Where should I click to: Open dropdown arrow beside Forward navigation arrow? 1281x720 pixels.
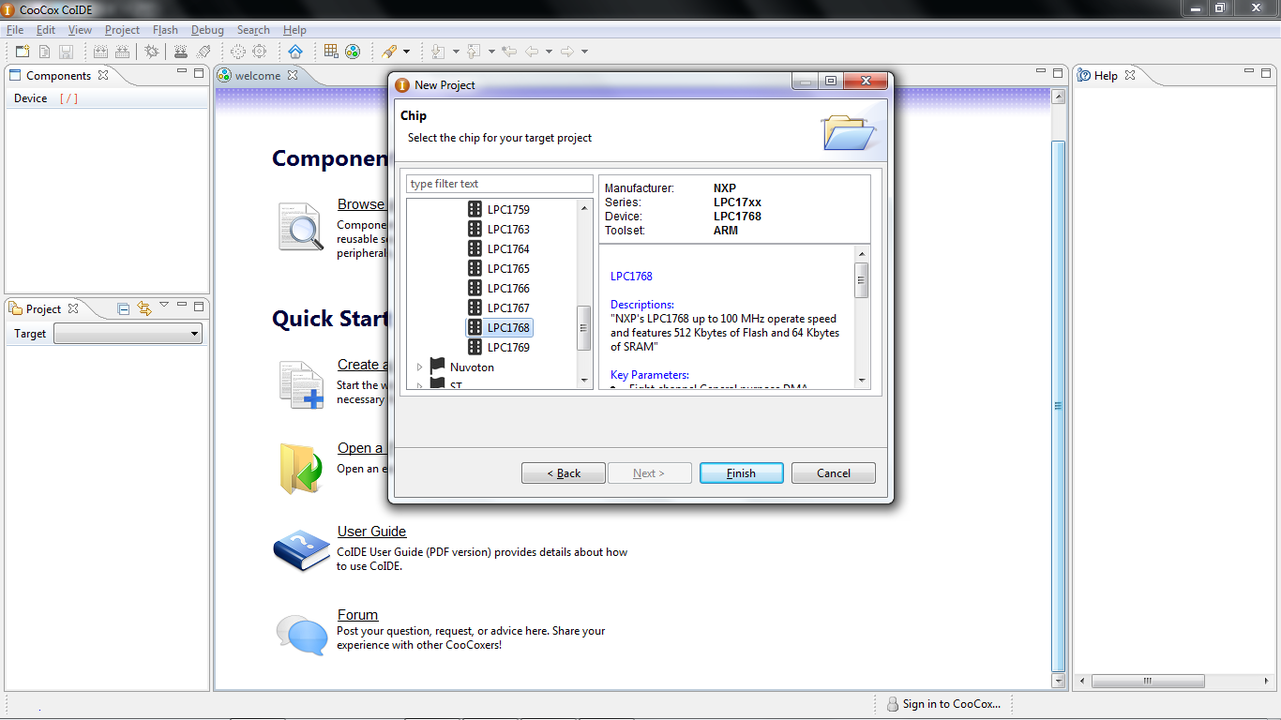tap(584, 51)
